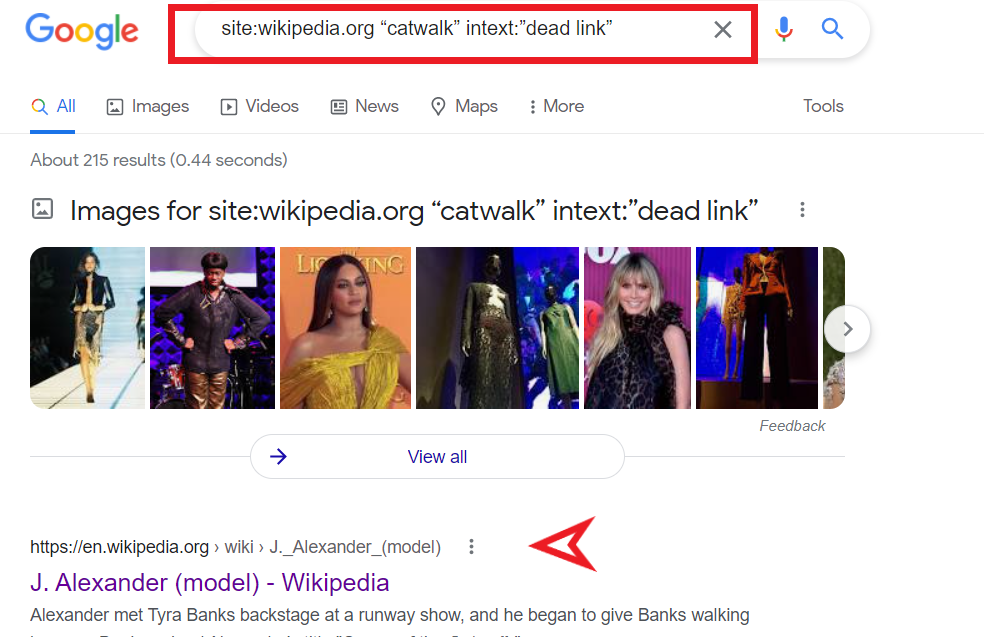
Task: Switch to the Videos tab
Action: 259,106
